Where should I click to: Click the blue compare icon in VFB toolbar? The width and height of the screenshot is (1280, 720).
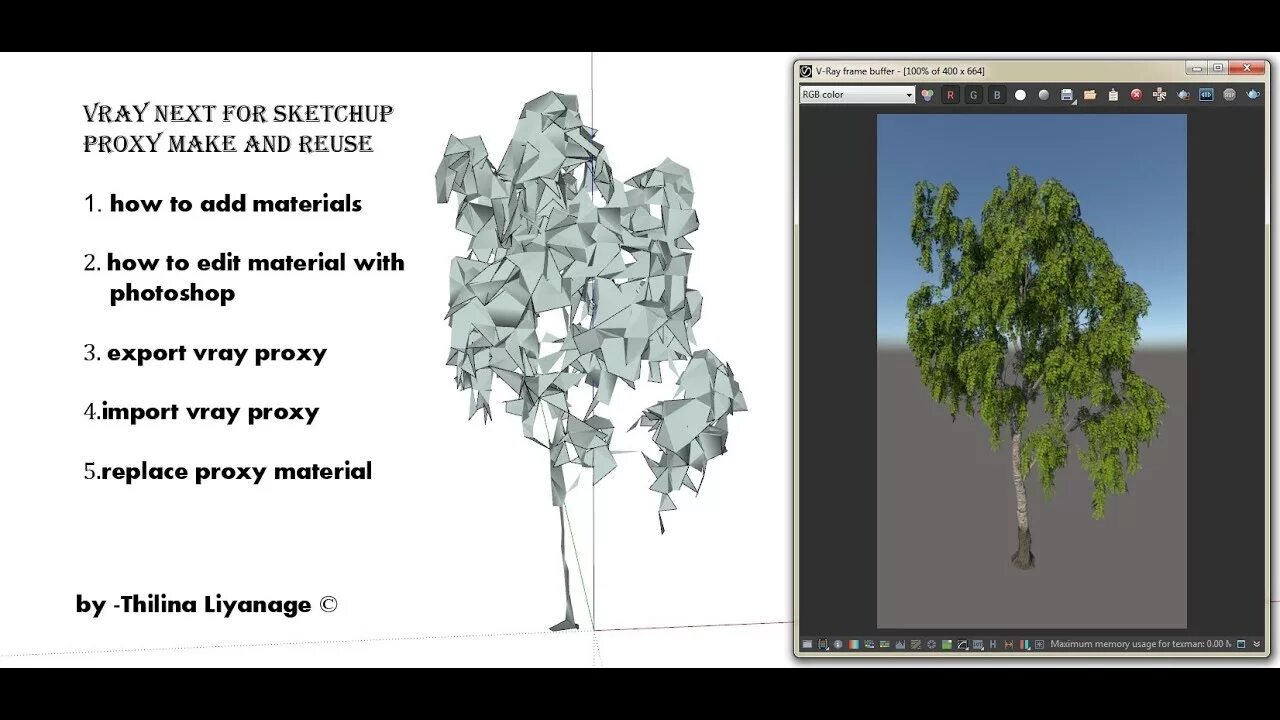coord(1206,95)
